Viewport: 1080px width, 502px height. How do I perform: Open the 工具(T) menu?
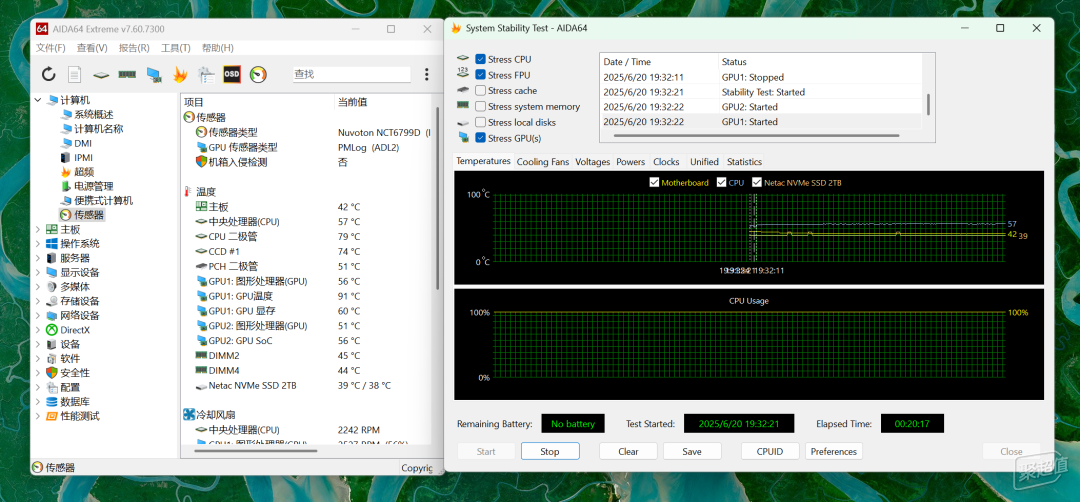176,48
